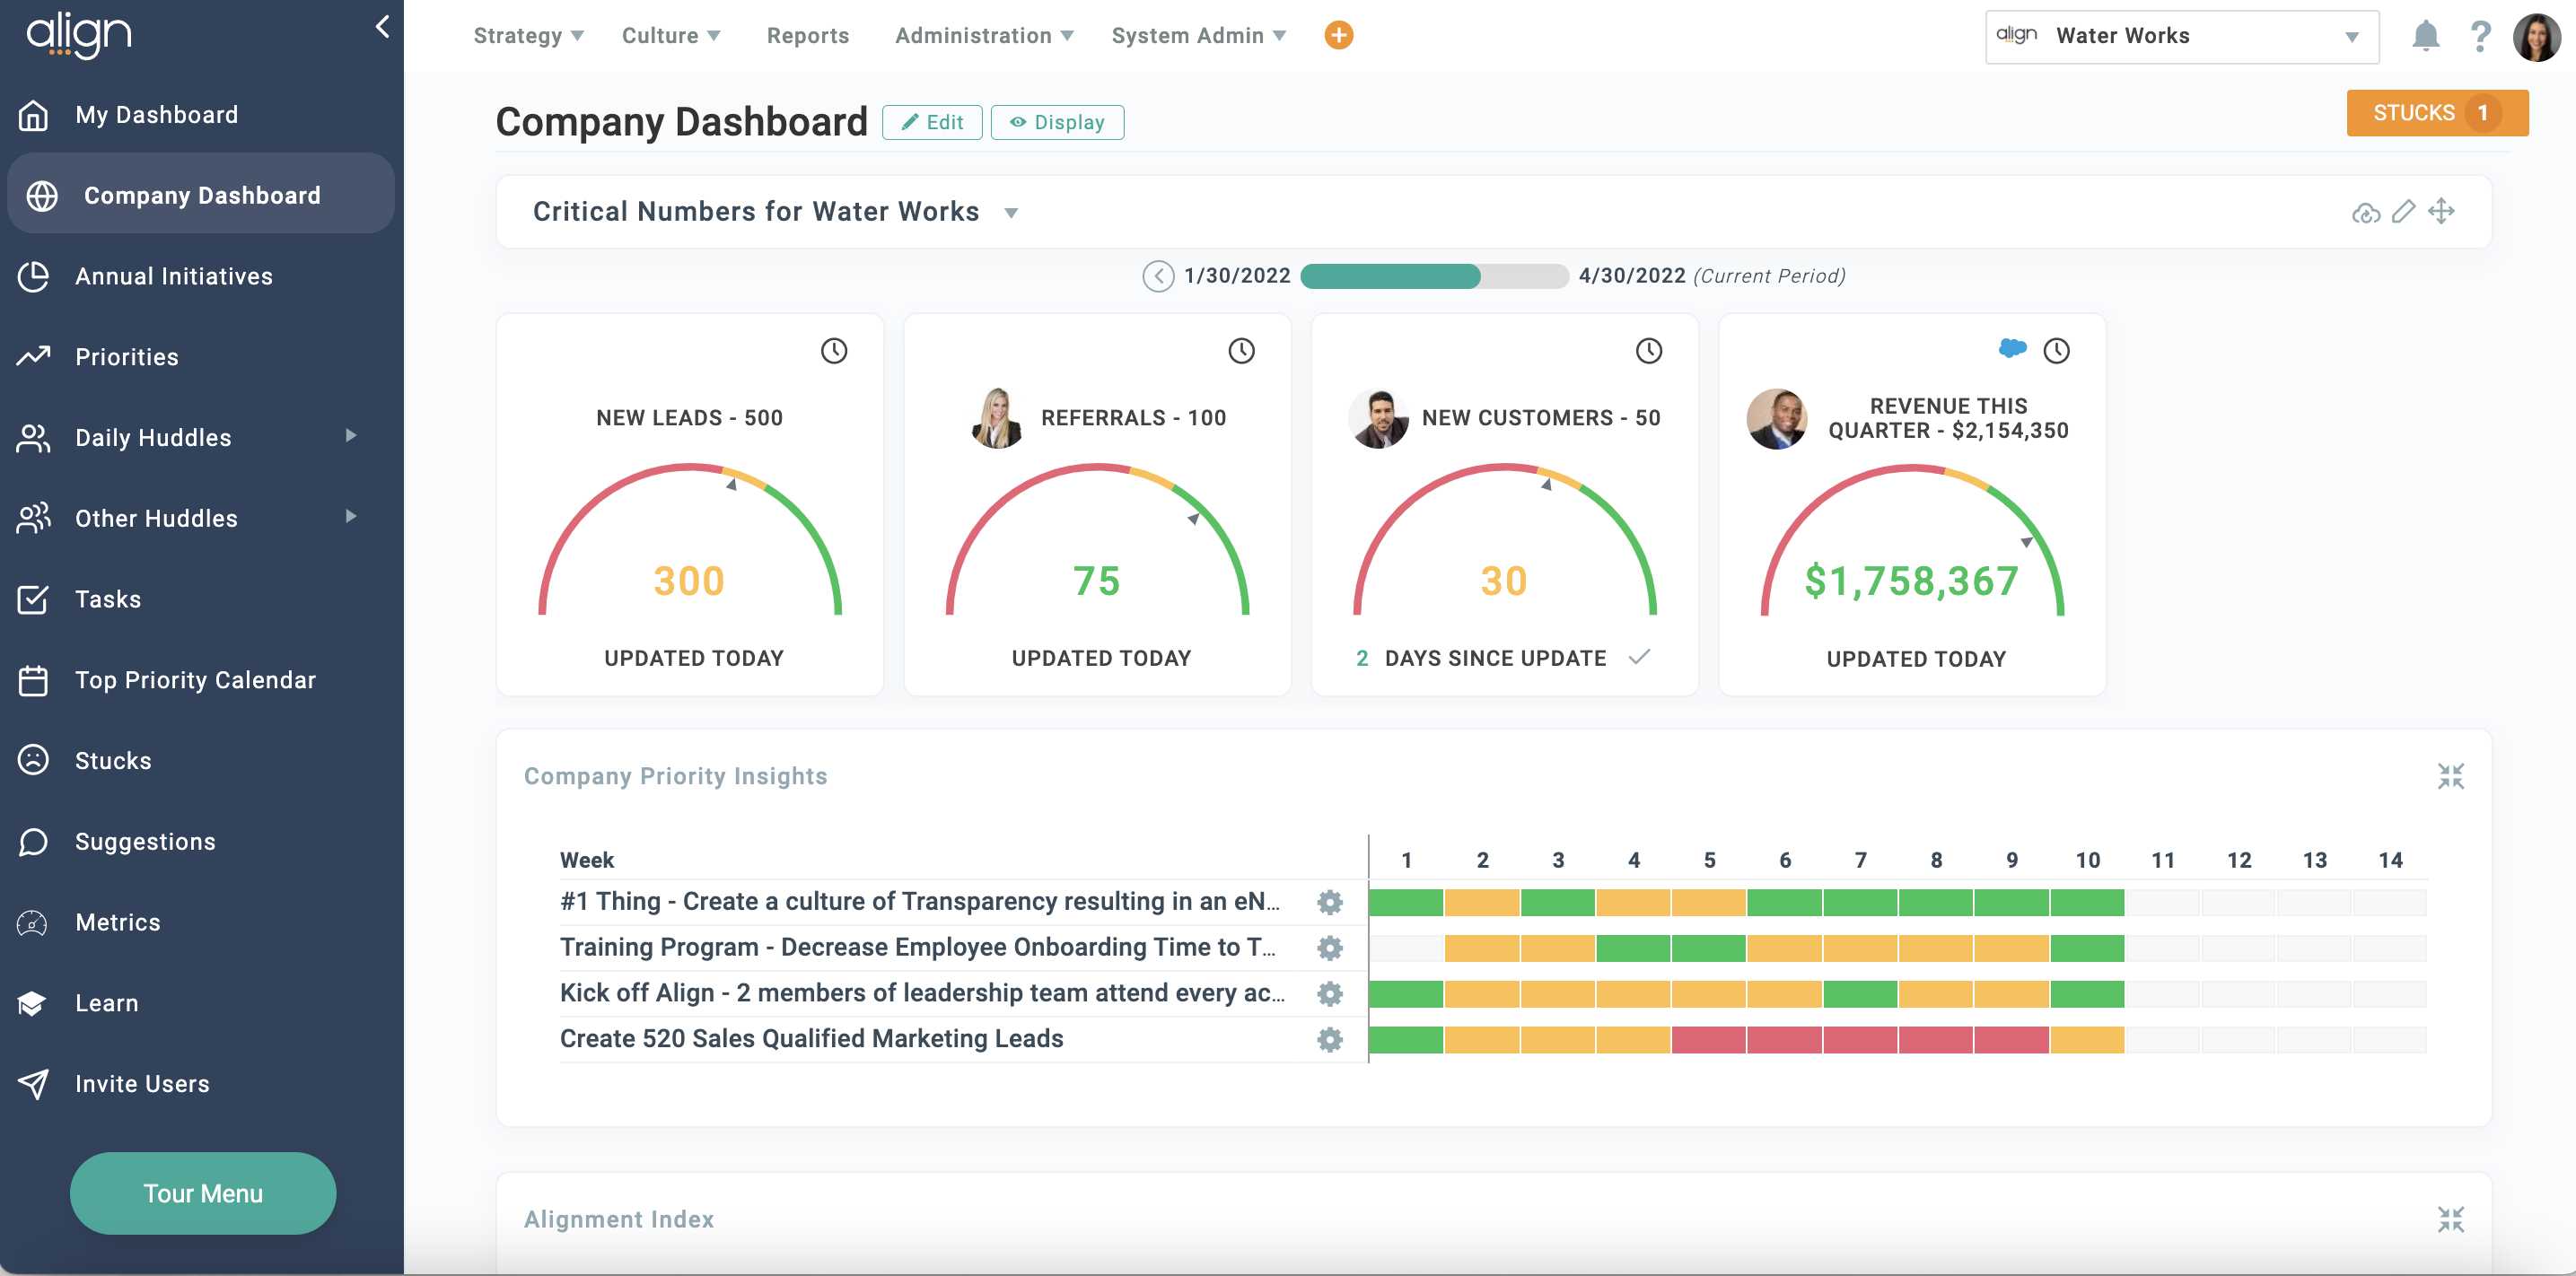Click the cloud sync icon on Critical Numbers panel
Image resolution: width=2576 pixels, height=1276 pixels.
[2366, 211]
